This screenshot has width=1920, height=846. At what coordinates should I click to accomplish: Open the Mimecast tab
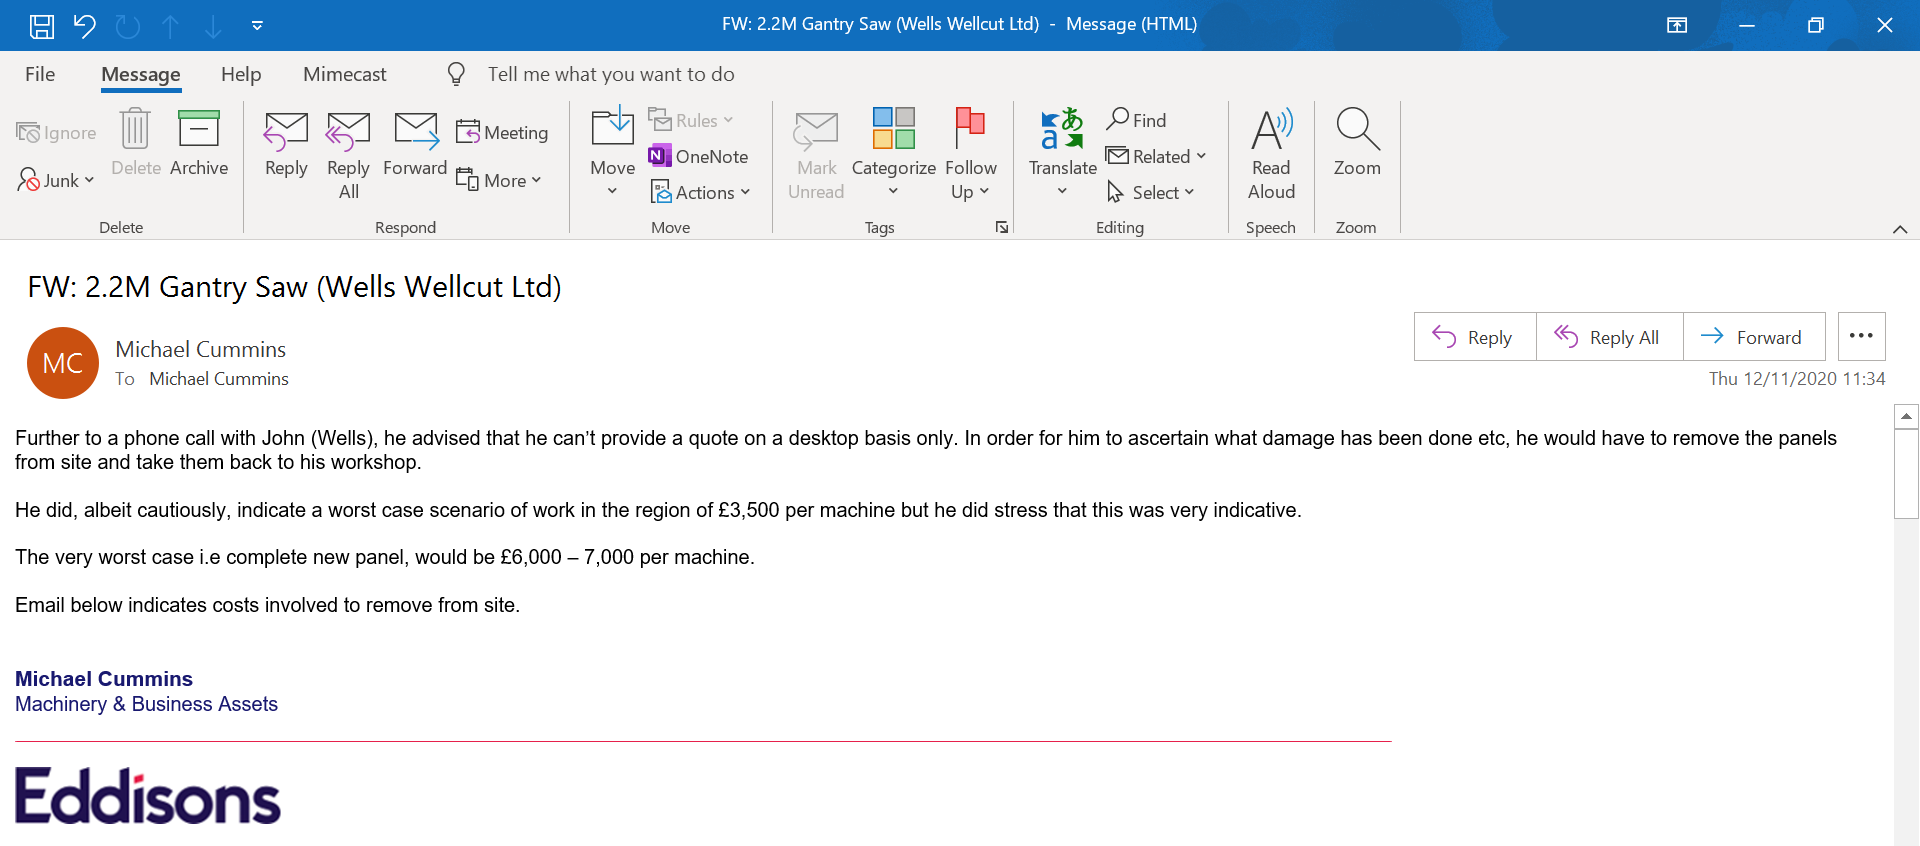tap(345, 74)
